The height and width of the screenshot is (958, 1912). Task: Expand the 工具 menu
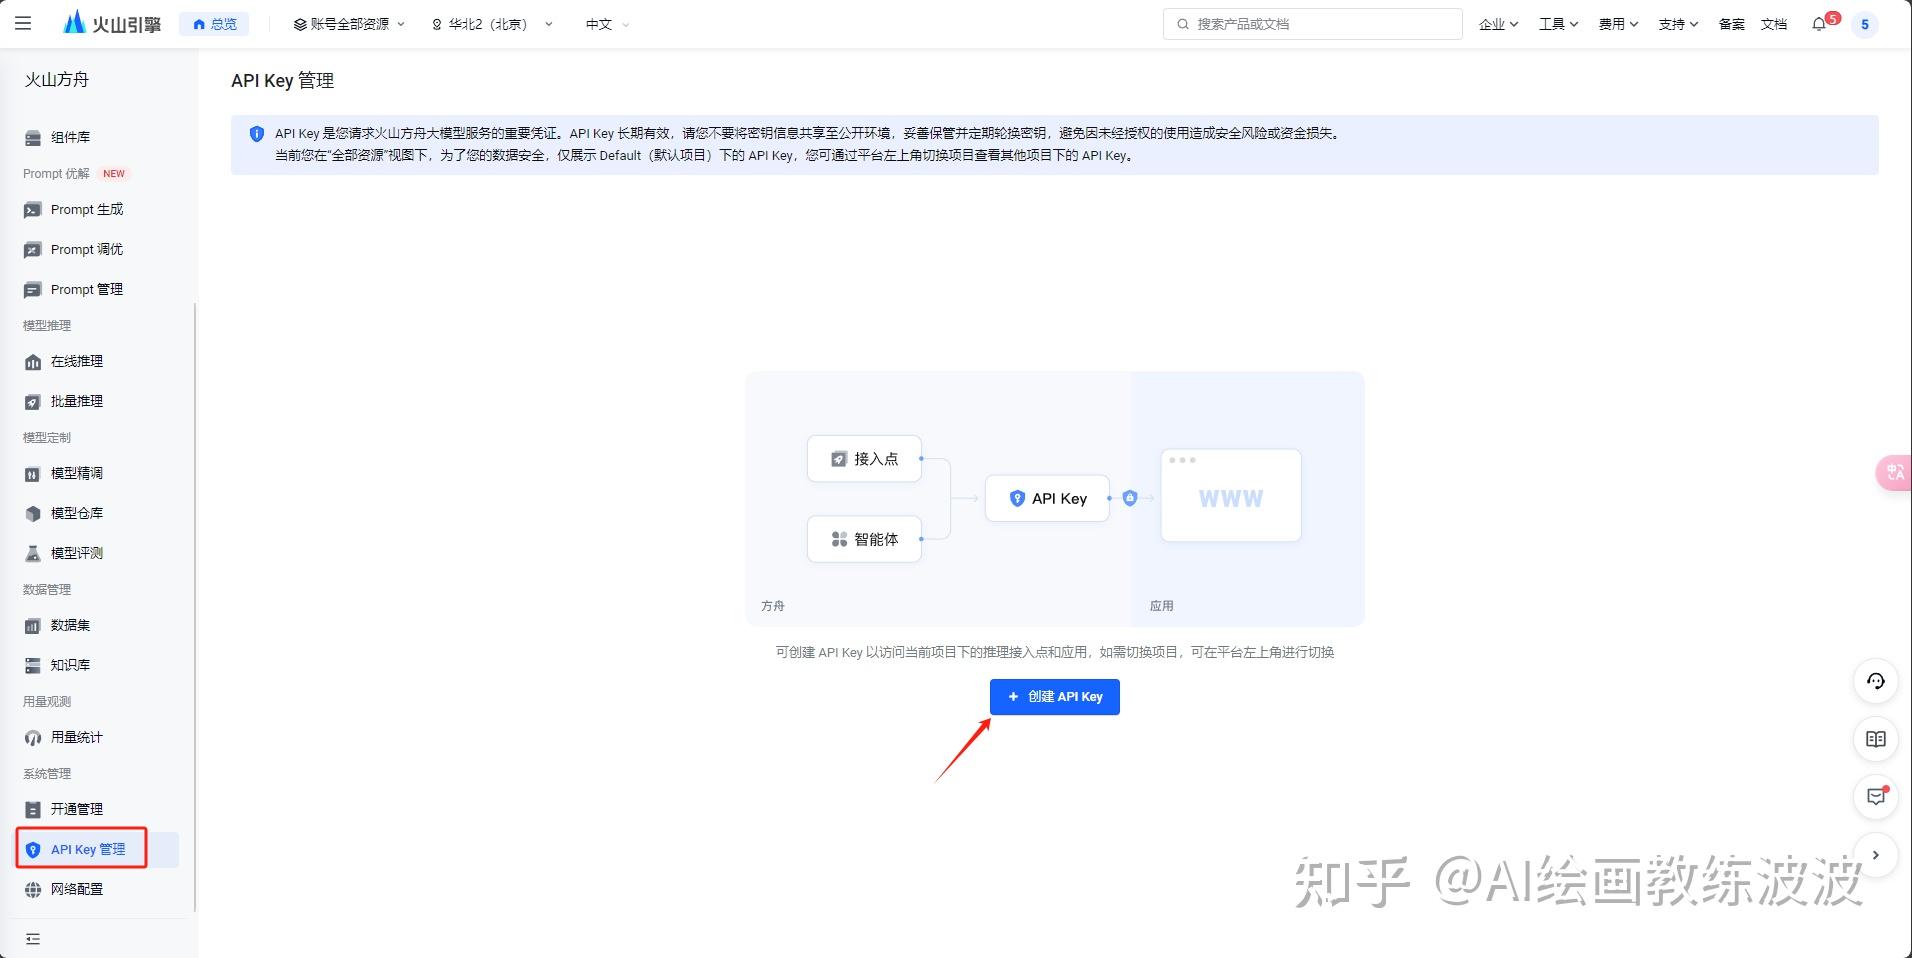click(x=1558, y=24)
